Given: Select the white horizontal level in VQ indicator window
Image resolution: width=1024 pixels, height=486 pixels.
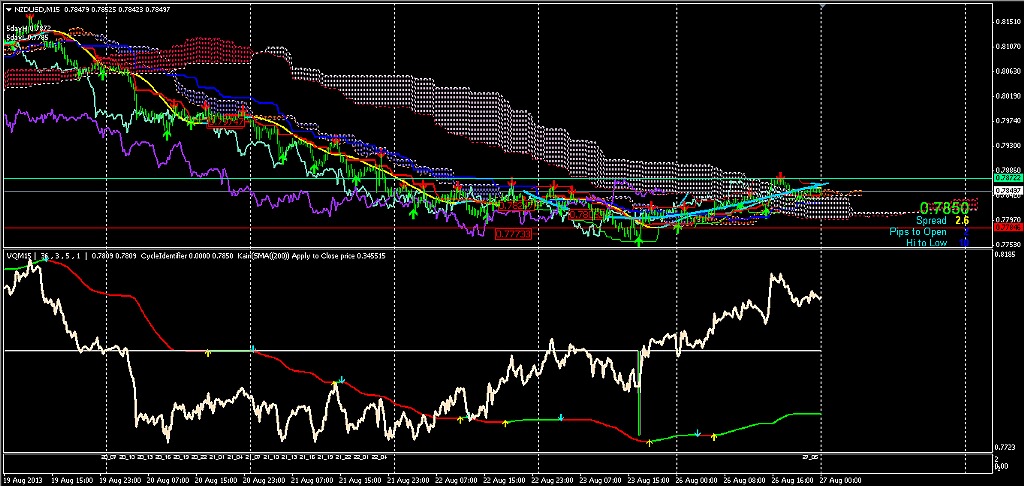Looking at the screenshot, I should [411, 351].
